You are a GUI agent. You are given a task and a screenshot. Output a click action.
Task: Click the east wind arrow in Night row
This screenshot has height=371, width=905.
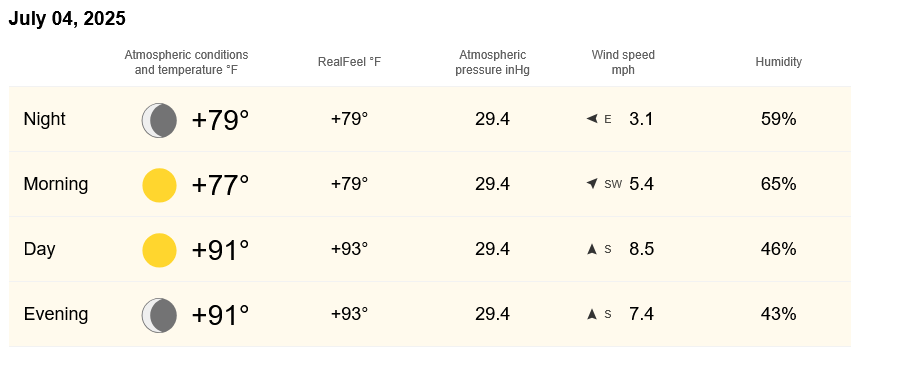[x=592, y=119]
